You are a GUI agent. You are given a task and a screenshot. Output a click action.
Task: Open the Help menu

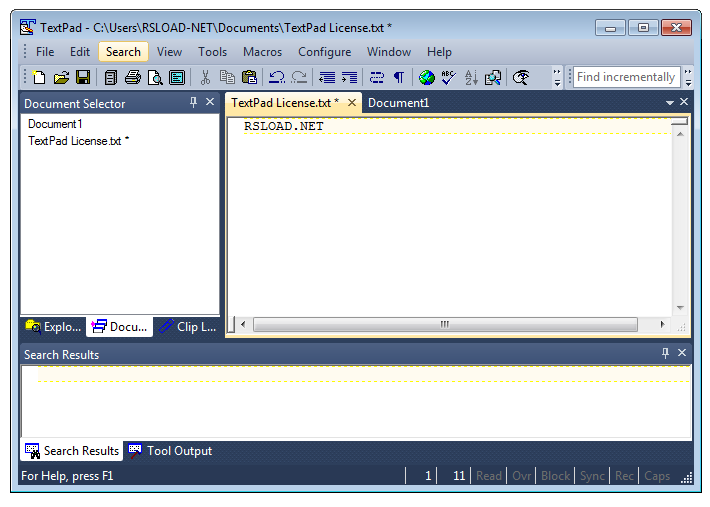pos(439,52)
